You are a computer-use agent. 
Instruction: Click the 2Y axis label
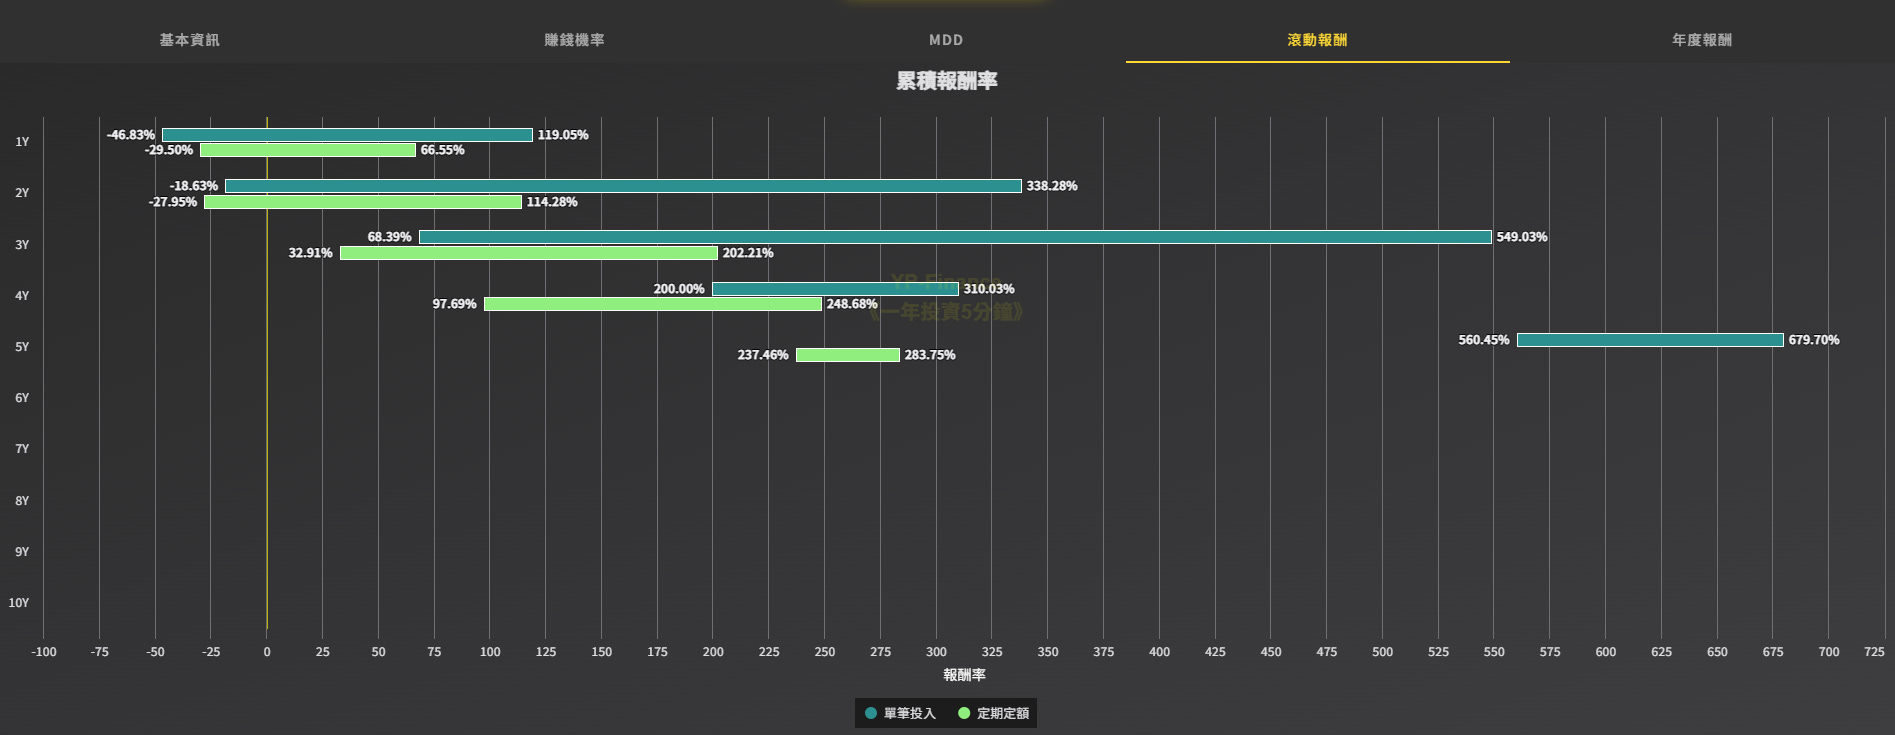[22, 193]
